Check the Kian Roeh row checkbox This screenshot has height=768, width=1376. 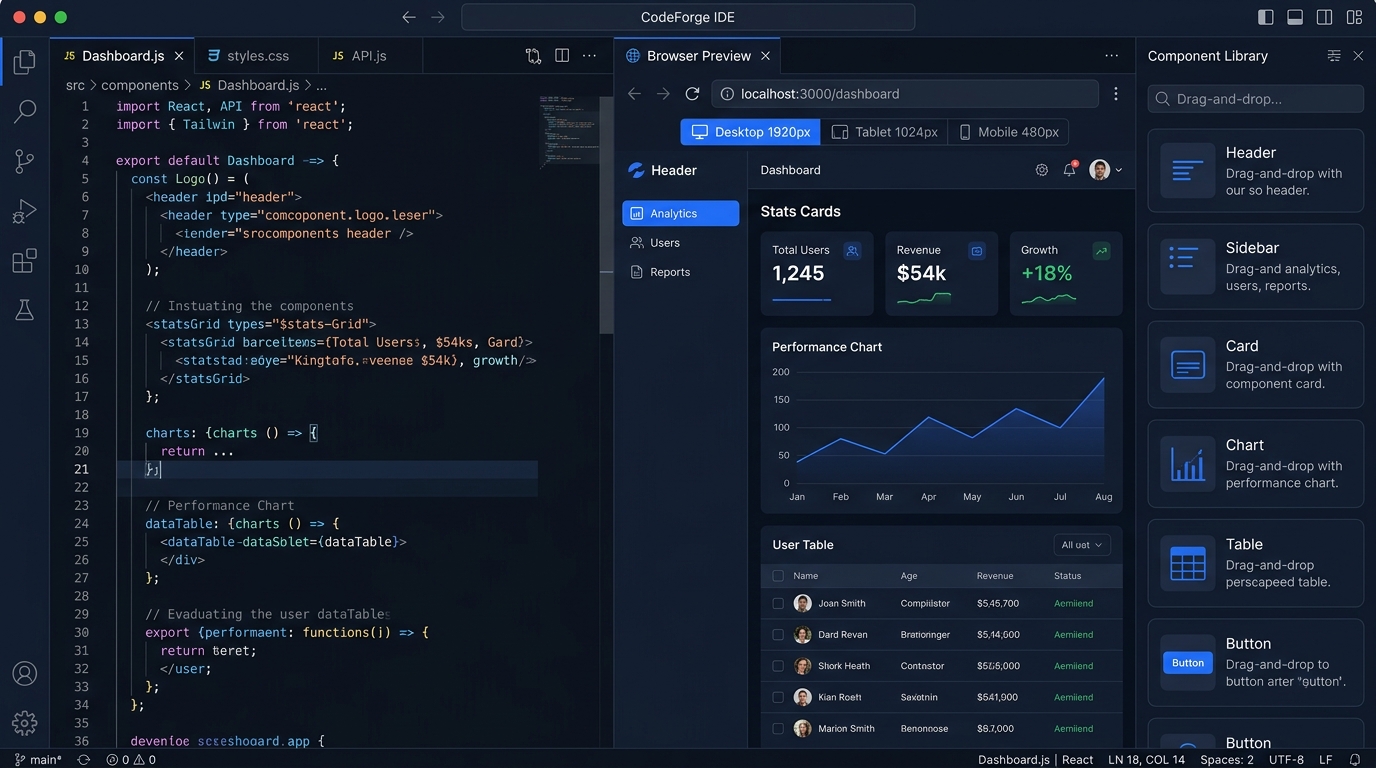778,697
